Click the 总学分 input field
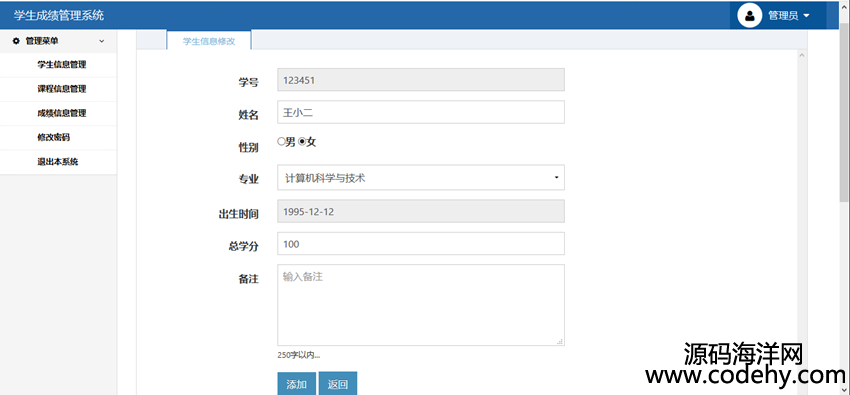The height and width of the screenshot is (395, 850). [x=421, y=243]
